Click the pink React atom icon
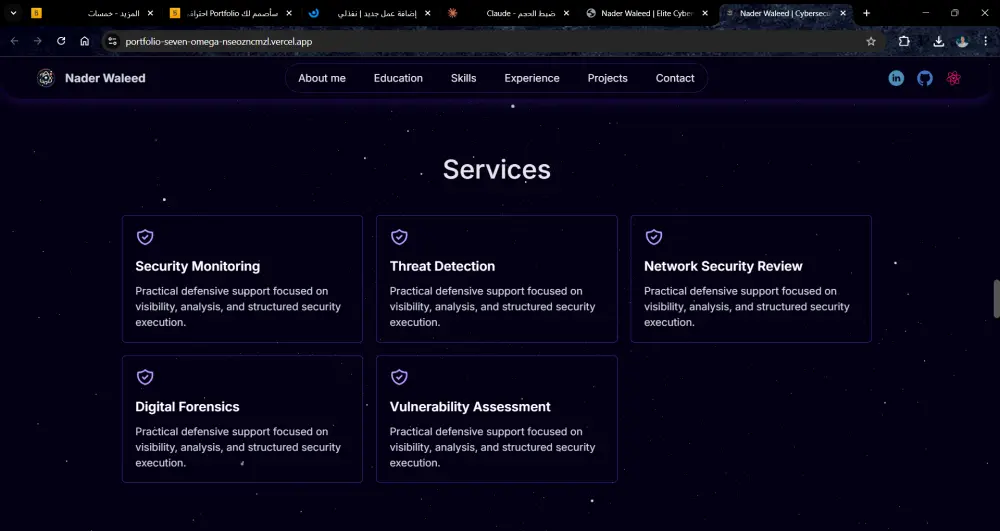 pyautogui.click(x=953, y=78)
